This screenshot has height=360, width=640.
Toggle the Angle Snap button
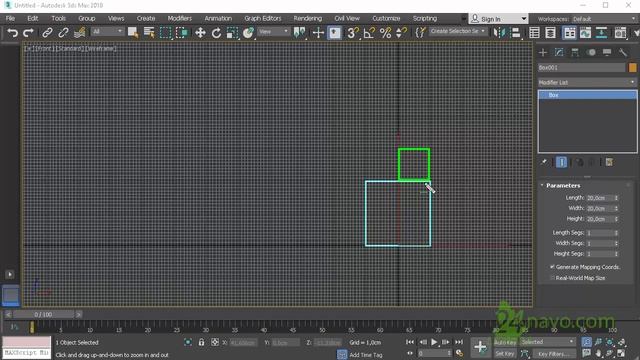tap(369, 33)
